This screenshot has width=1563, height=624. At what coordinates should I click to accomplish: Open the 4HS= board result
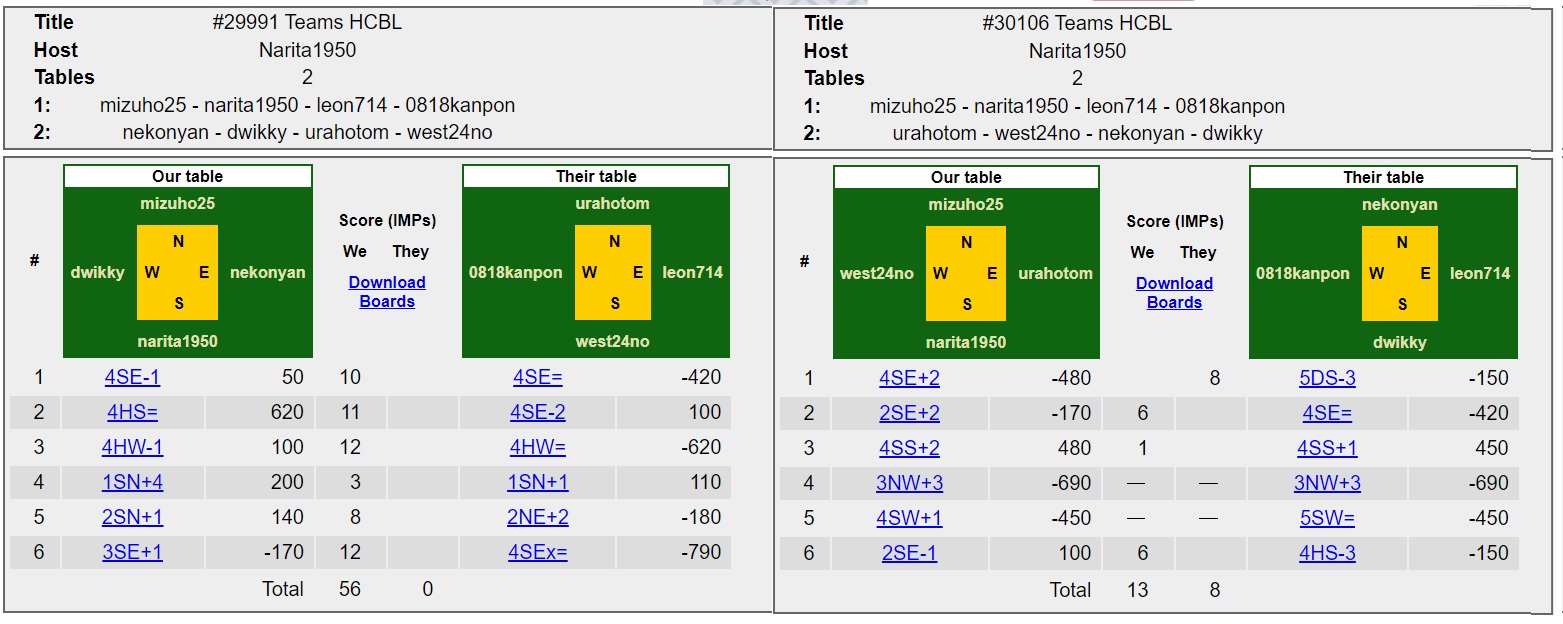pyautogui.click(x=132, y=413)
